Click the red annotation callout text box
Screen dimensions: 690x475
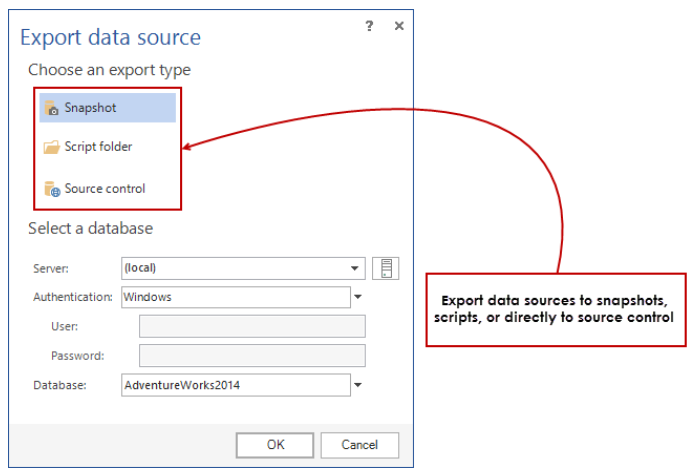(556, 309)
